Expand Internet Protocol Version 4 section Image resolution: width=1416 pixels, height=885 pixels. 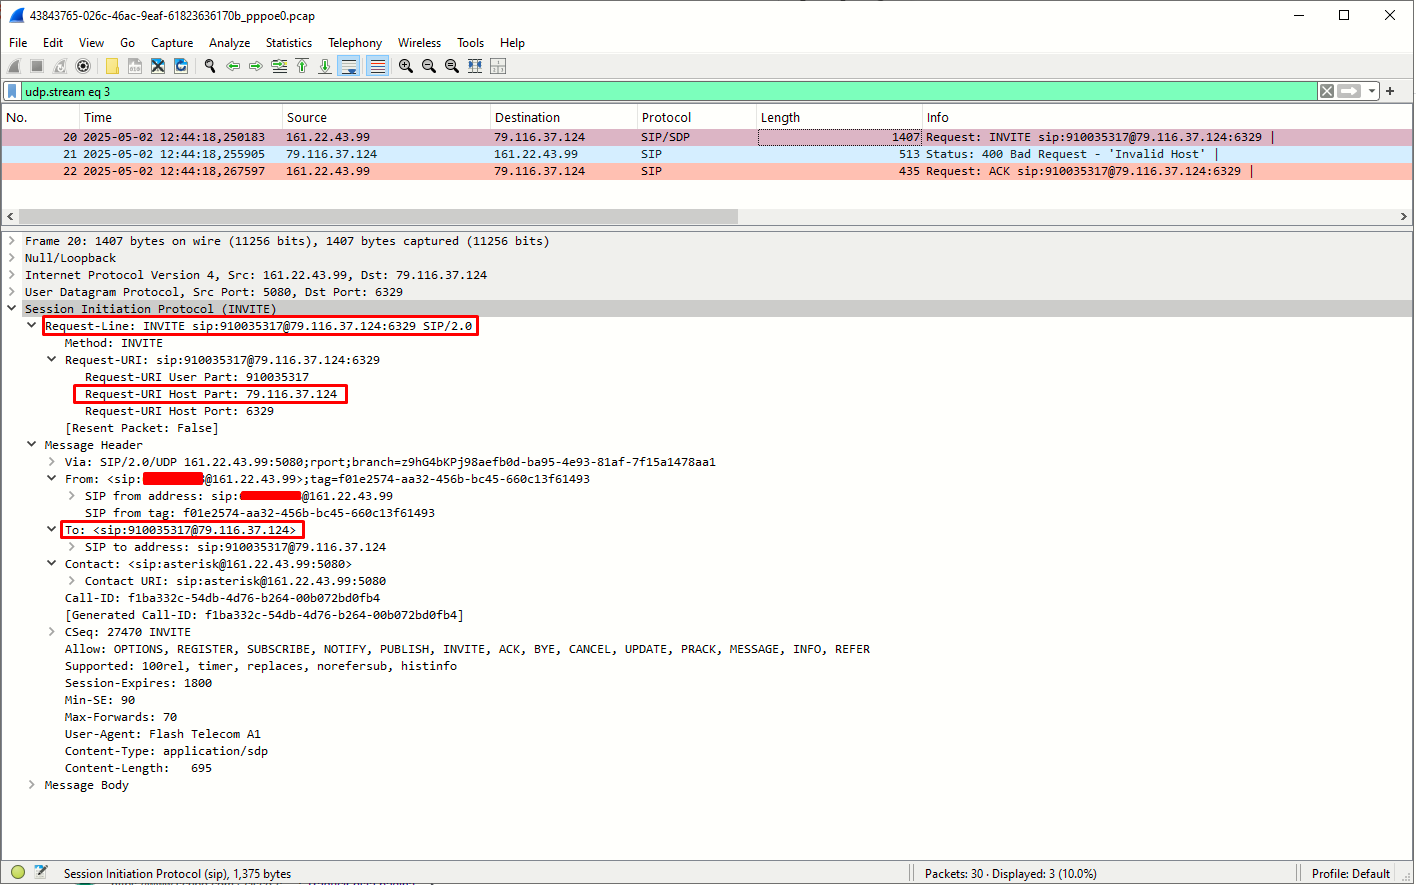pos(12,275)
